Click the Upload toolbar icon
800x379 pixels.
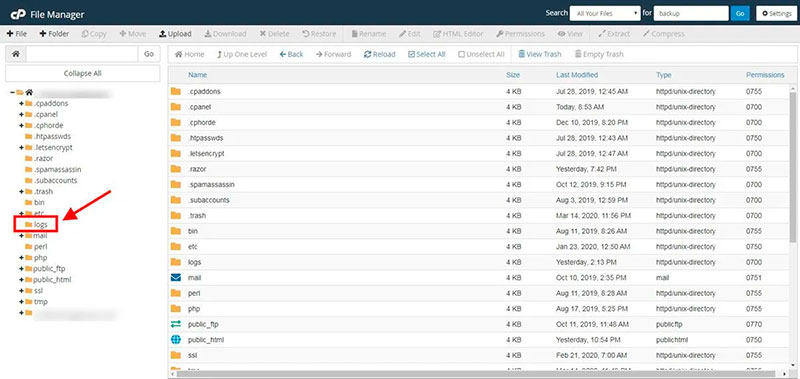pyautogui.click(x=163, y=34)
